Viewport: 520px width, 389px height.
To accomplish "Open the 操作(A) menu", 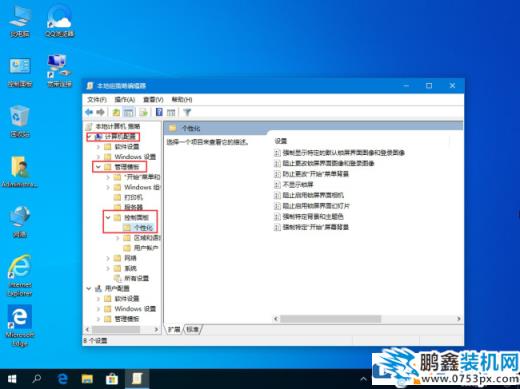I will pyautogui.click(x=125, y=99).
